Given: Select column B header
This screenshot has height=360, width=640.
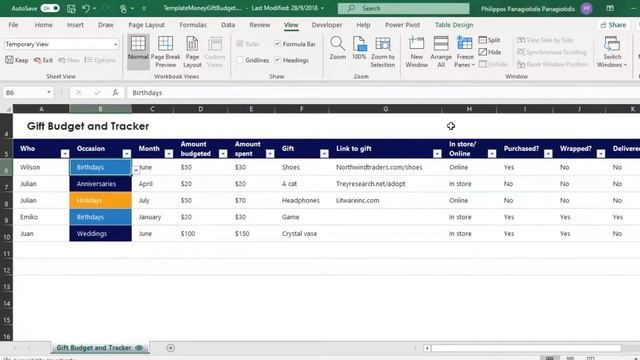Looking at the screenshot, I should 100,109.
